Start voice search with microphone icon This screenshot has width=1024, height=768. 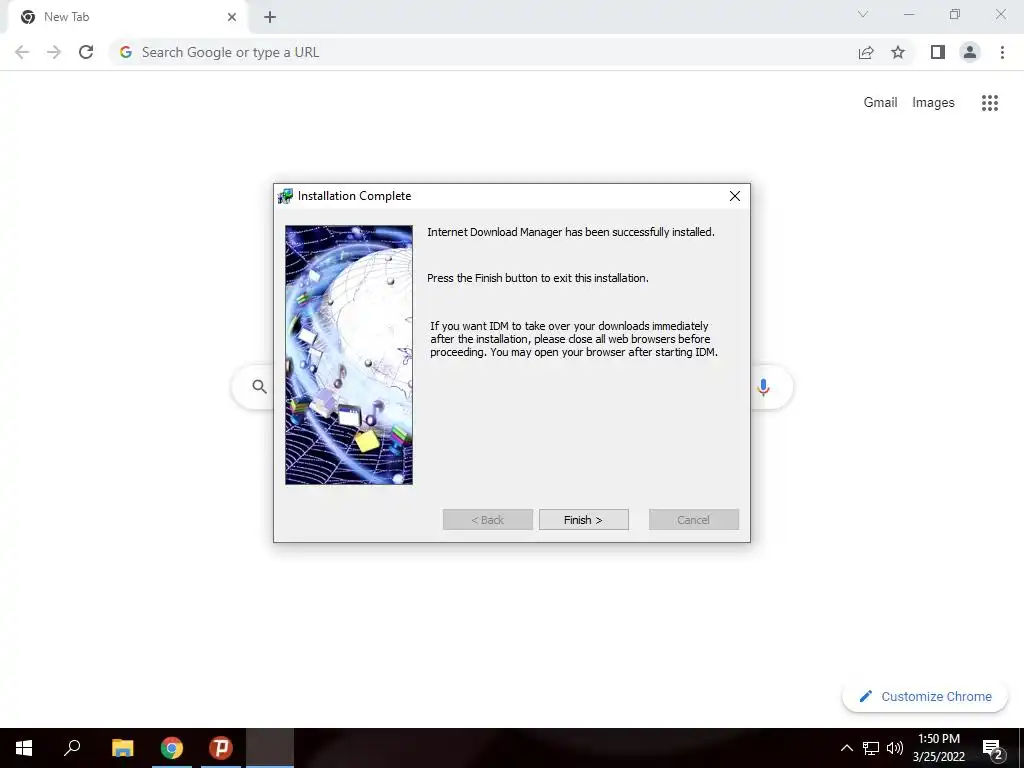tap(763, 387)
